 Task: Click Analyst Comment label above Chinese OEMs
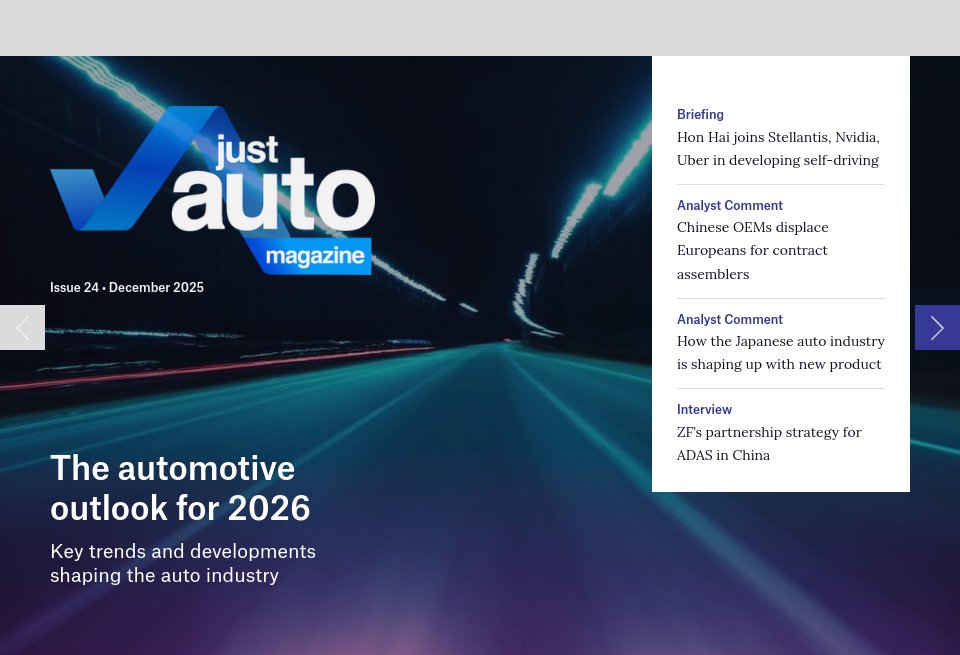click(x=729, y=206)
